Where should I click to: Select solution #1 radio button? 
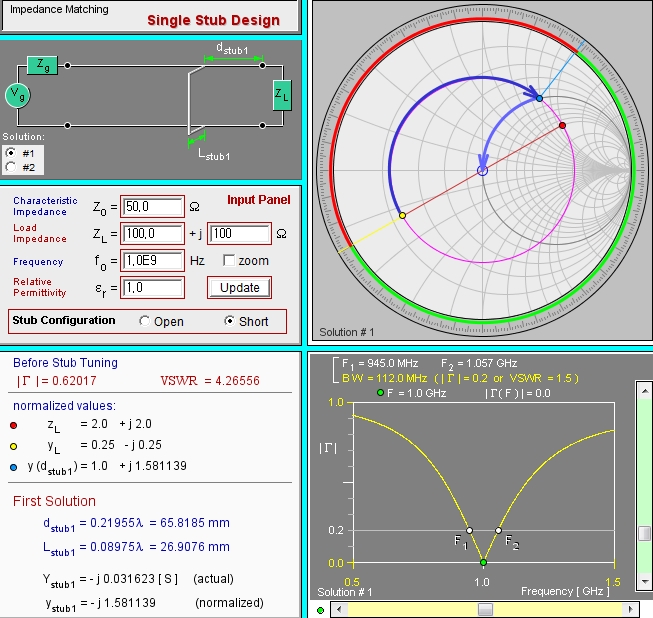(x=11, y=153)
